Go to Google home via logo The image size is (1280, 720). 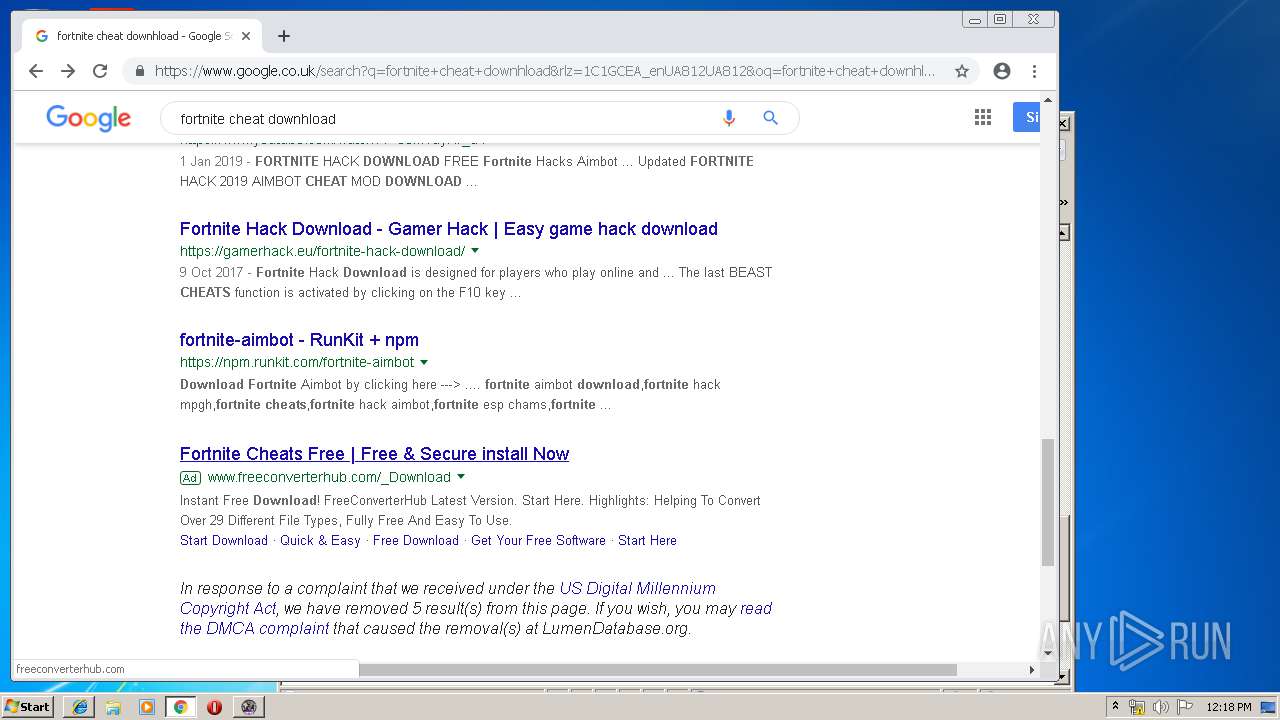(88, 118)
